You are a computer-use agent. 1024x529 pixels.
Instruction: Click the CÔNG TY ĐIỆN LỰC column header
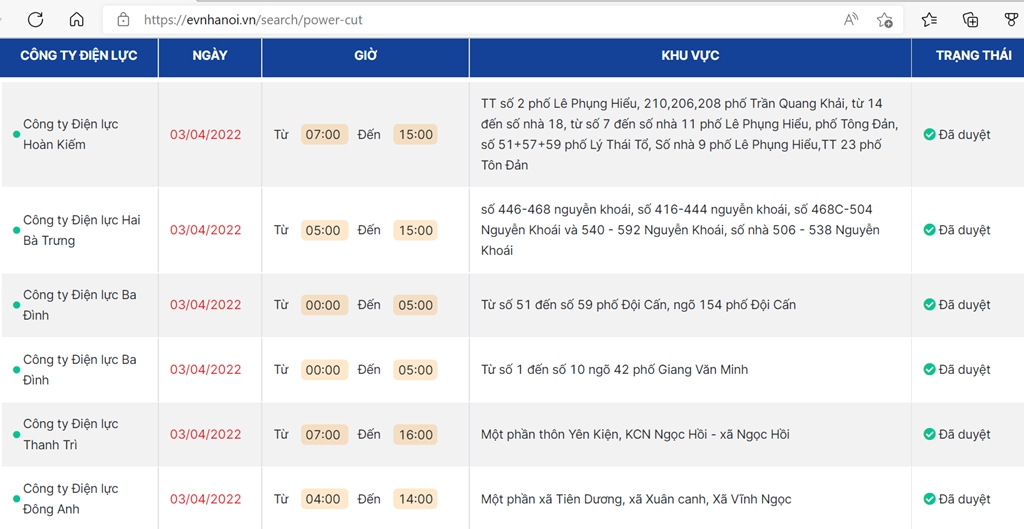click(x=79, y=56)
